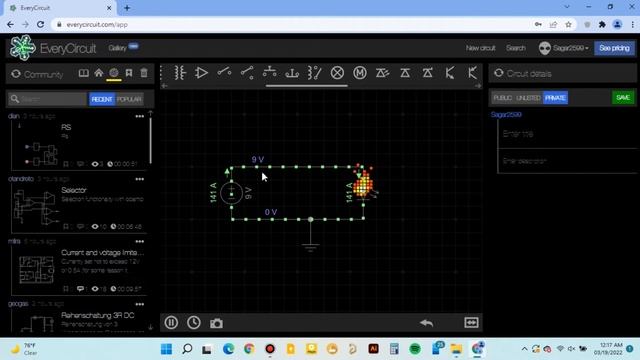Open the community globe icon
This screenshot has width=640, height=360.
[x=114, y=73]
